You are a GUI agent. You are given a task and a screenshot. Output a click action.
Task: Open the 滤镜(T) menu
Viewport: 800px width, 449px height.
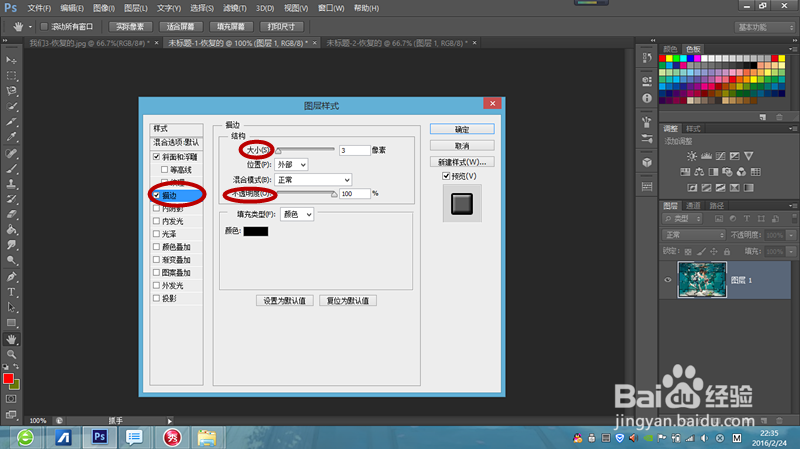click(234, 8)
